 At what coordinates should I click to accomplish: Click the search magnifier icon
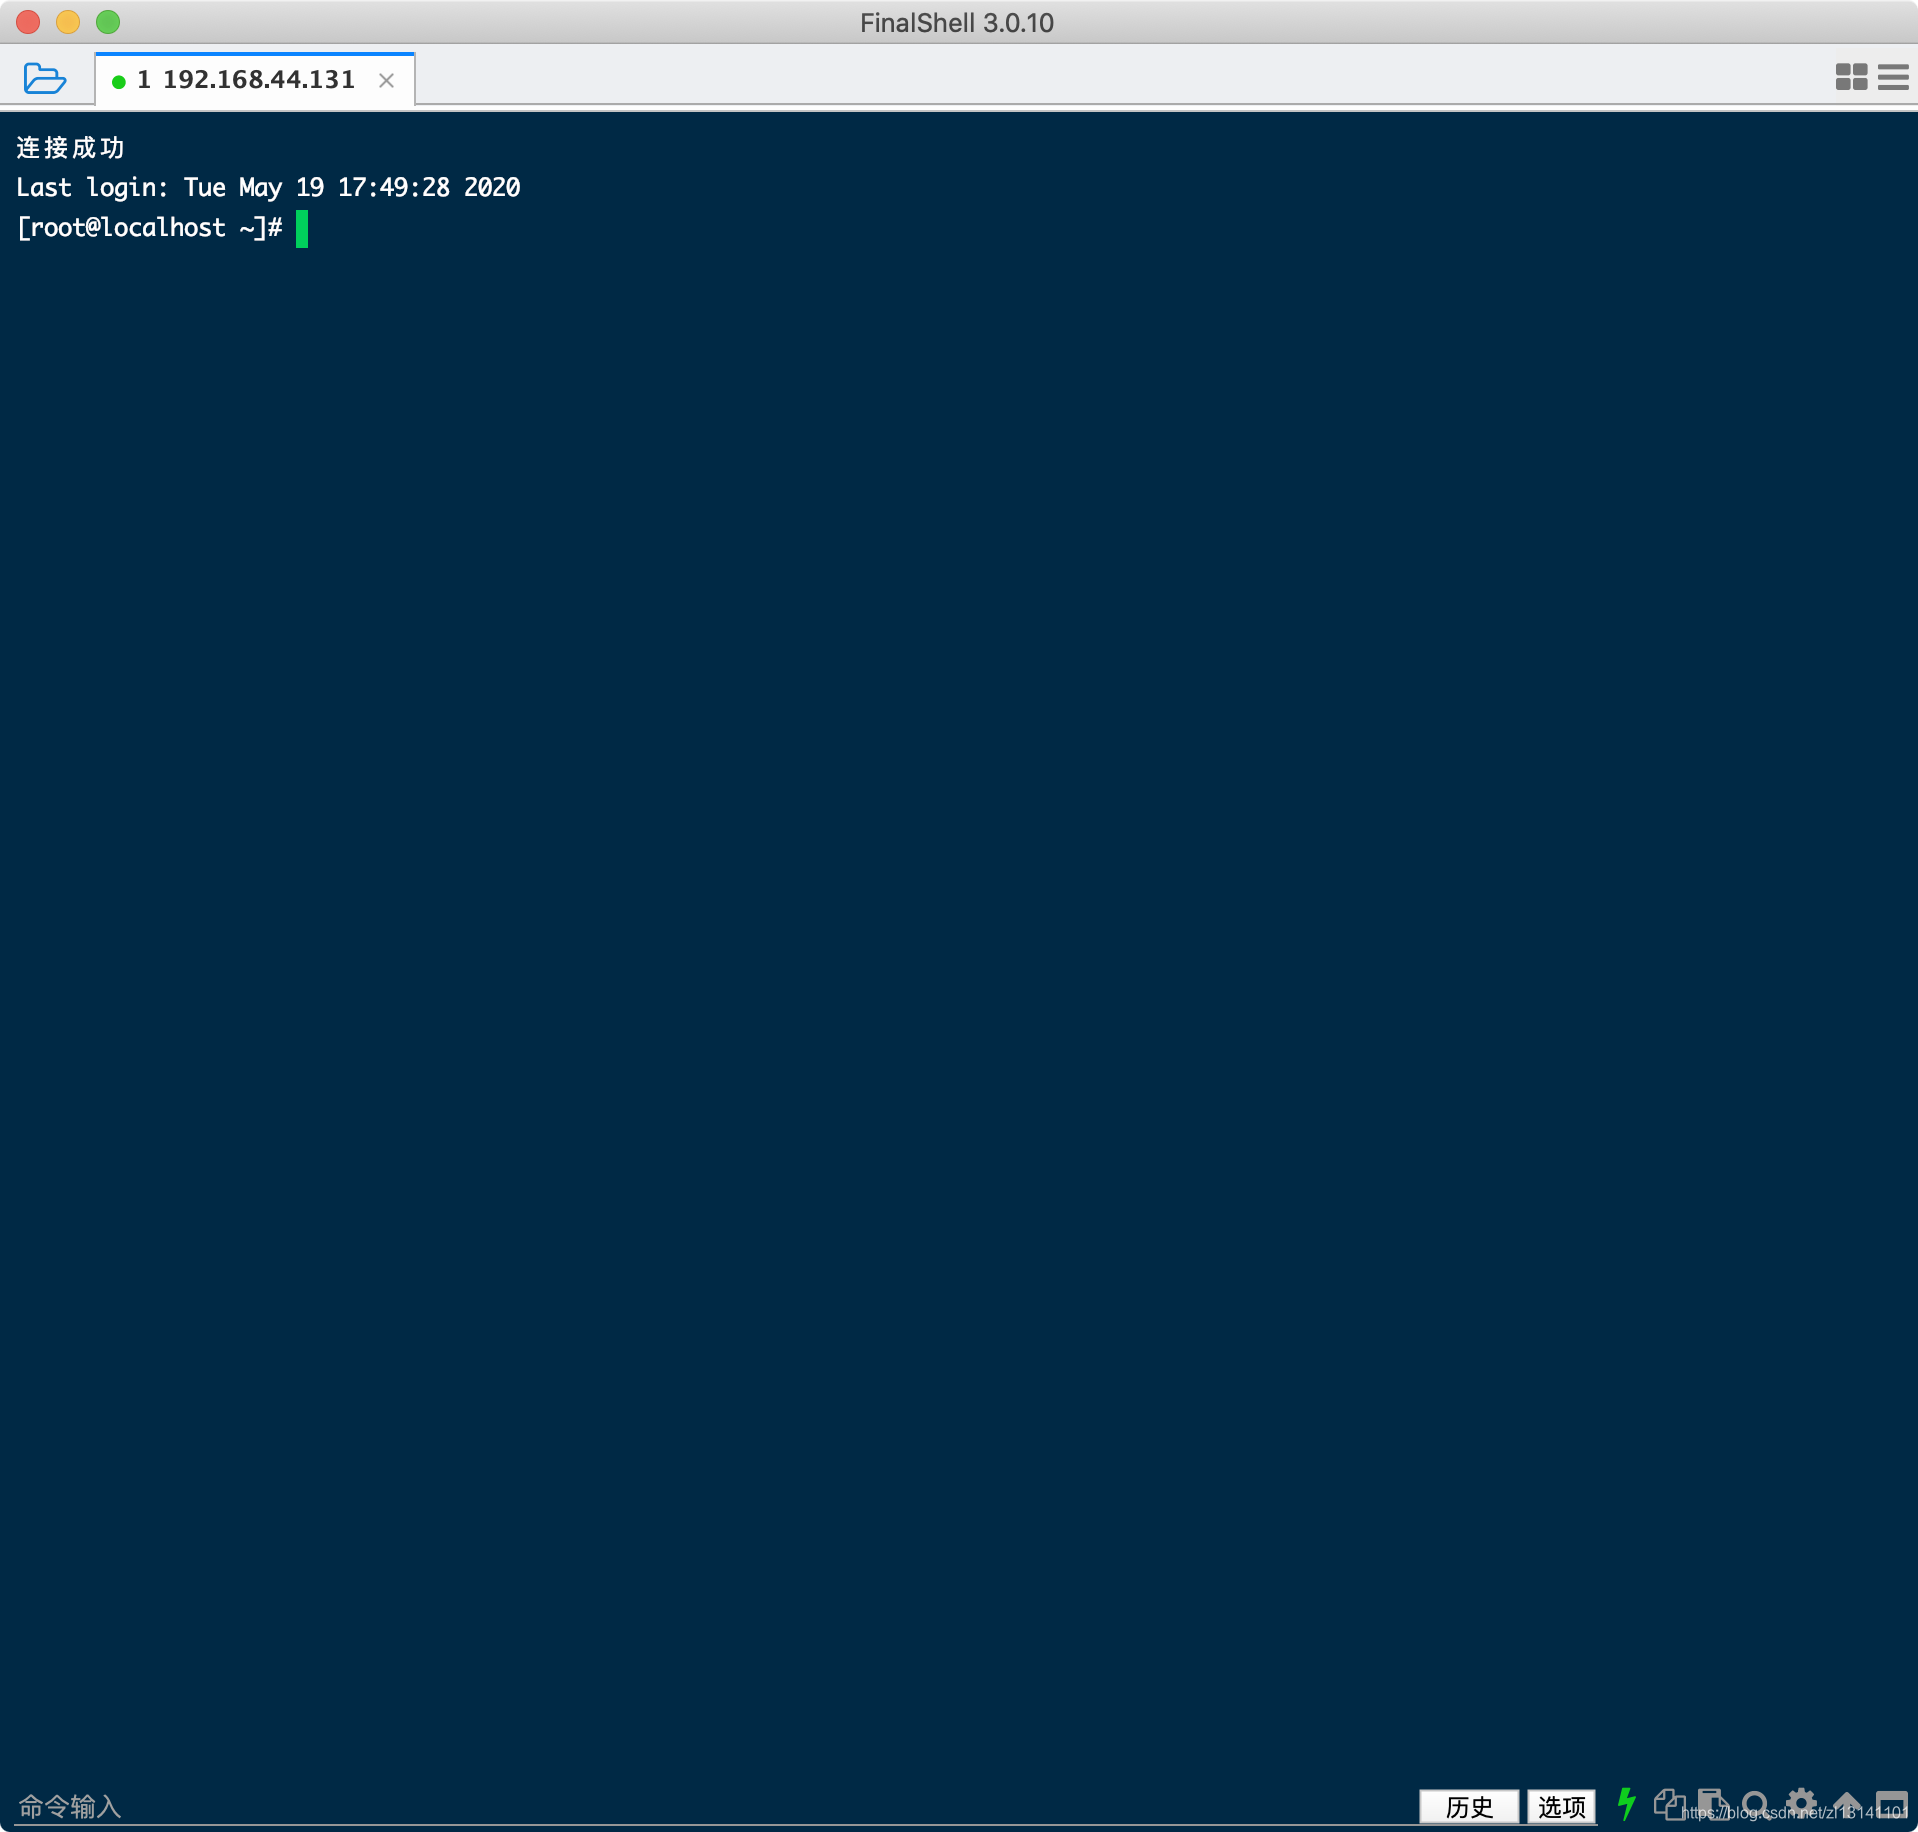pos(1755,1804)
